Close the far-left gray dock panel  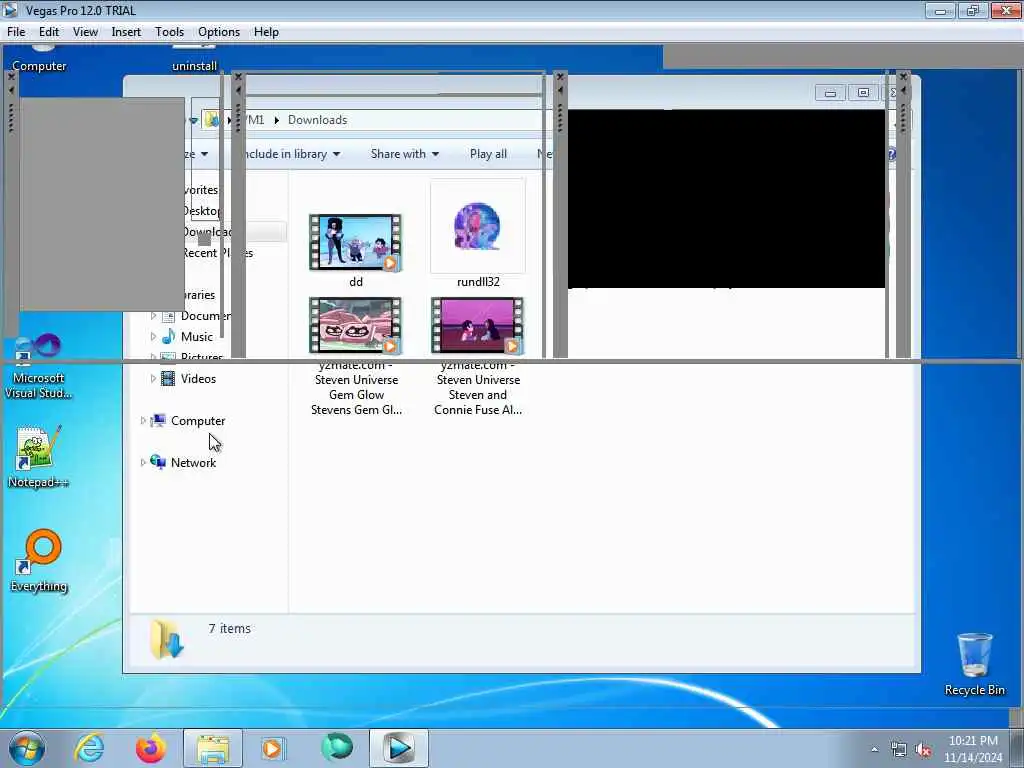(x=11, y=76)
